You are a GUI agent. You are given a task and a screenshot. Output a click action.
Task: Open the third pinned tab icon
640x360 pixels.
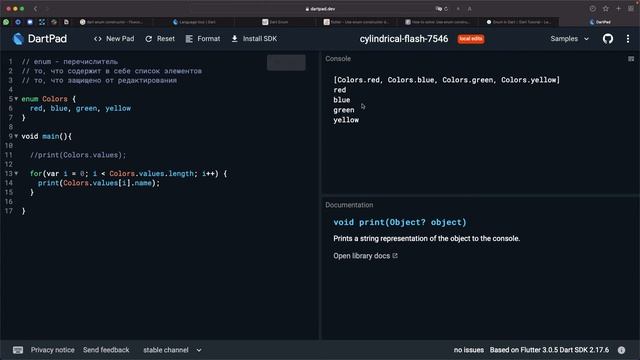[x=30, y=22]
